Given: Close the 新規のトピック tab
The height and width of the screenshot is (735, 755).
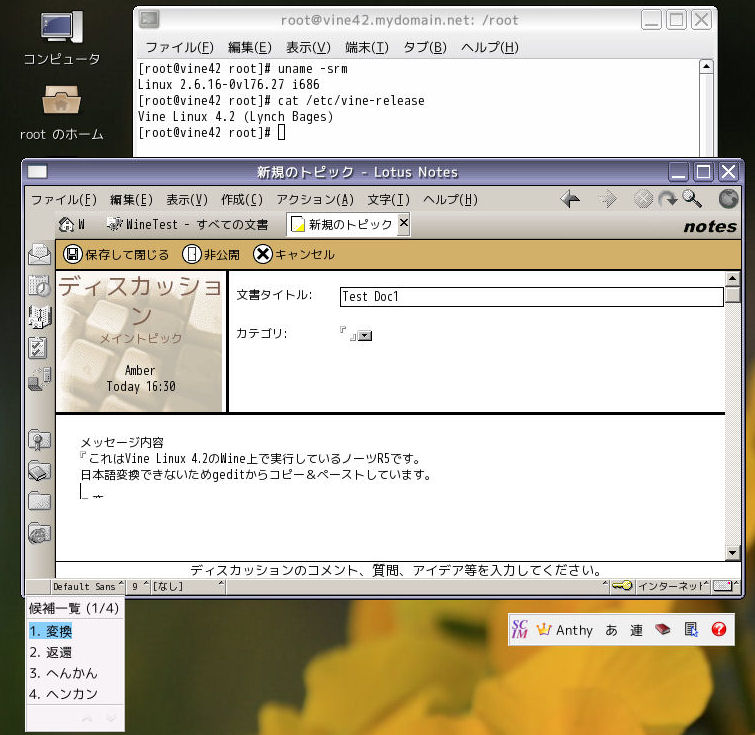Looking at the screenshot, I should (x=404, y=223).
